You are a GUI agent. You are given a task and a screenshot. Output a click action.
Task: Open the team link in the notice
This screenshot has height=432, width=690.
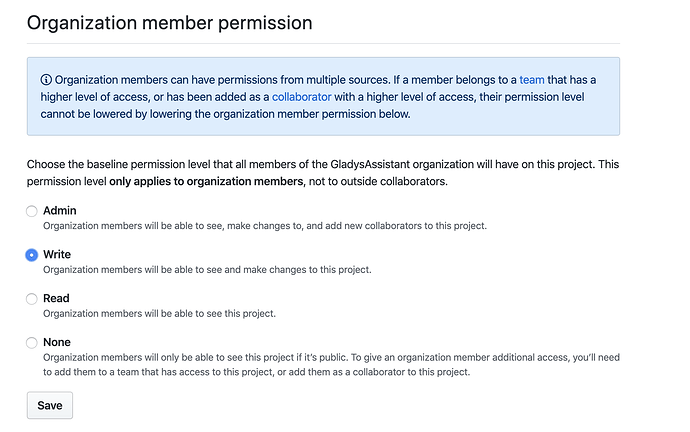[x=532, y=80]
